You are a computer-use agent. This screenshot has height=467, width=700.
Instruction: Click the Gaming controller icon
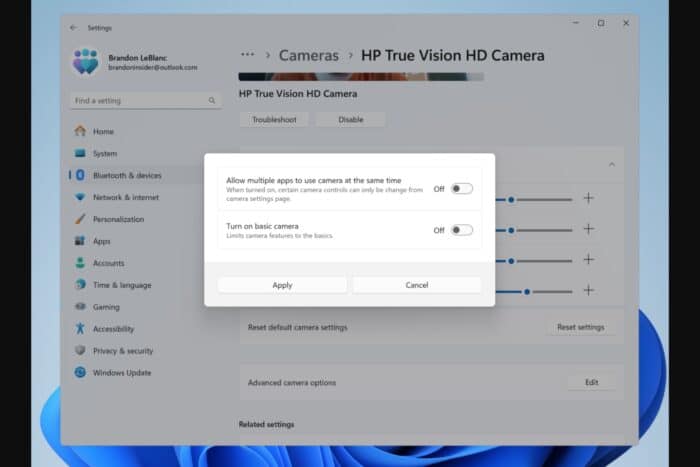[x=80, y=306]
